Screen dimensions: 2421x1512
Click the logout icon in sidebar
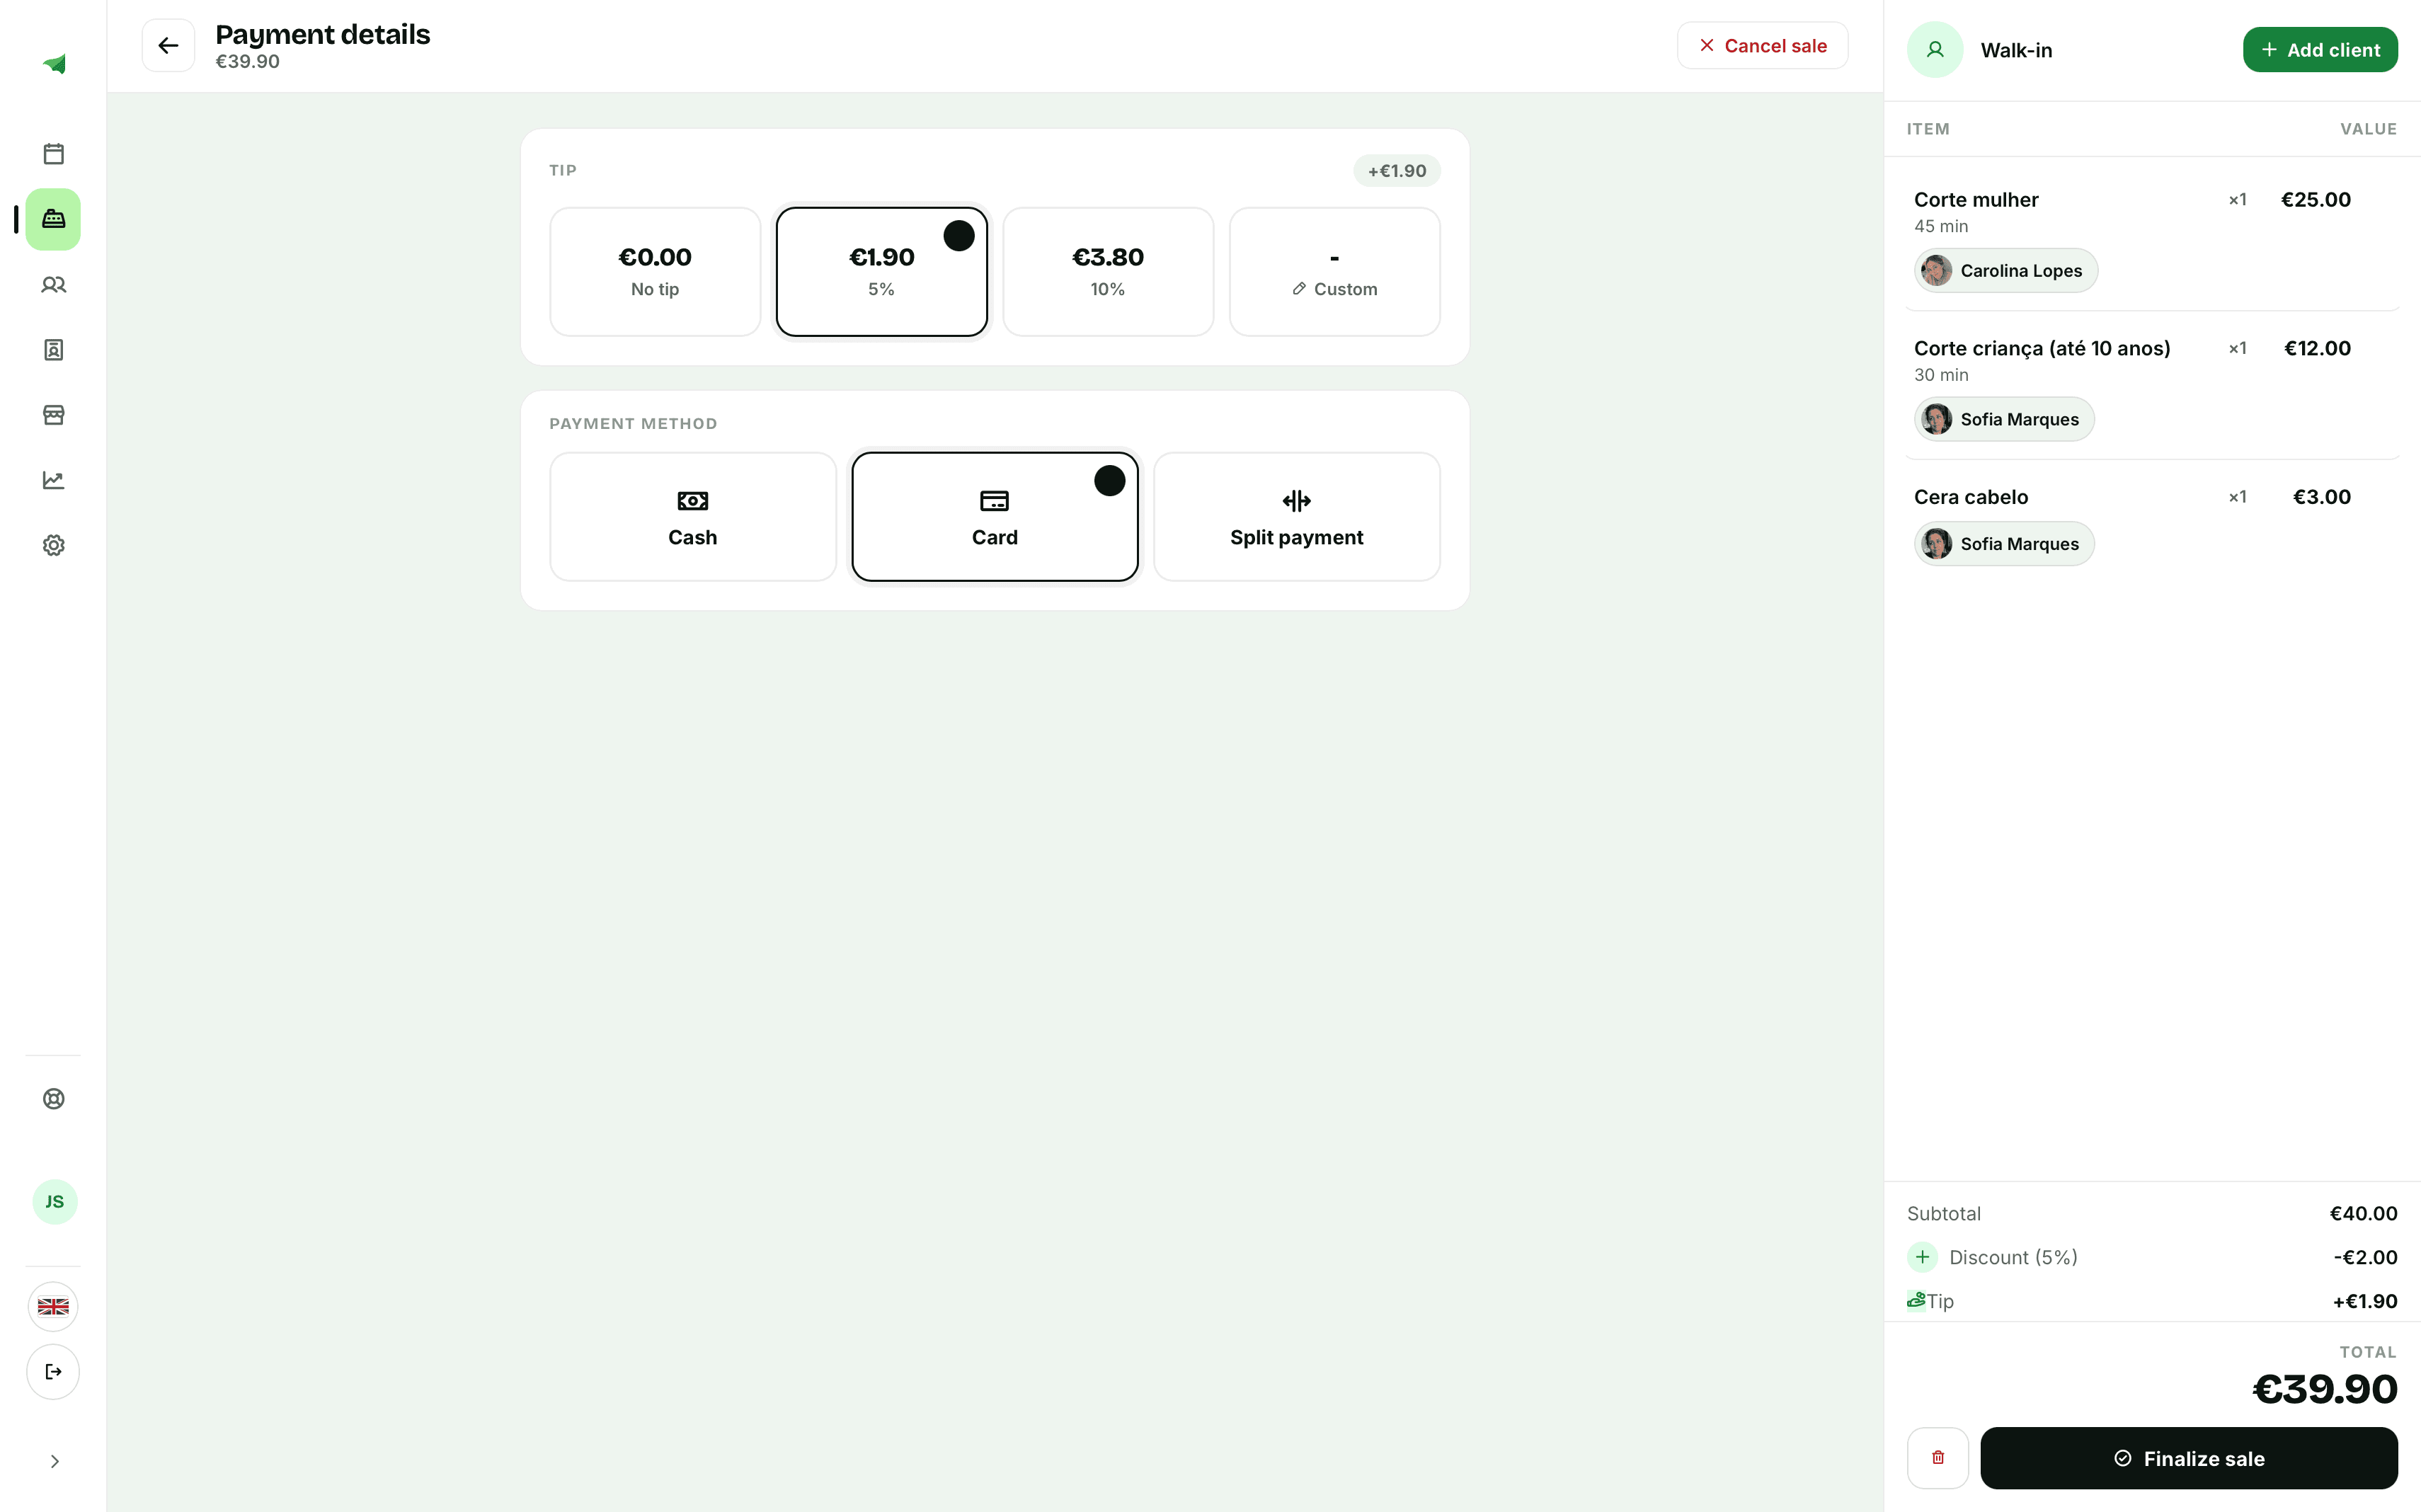[x=53, y=1372]
